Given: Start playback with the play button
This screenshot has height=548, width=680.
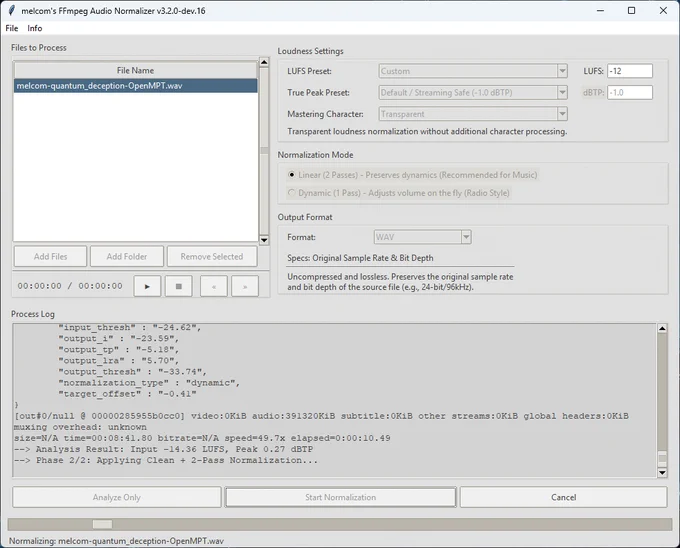Looking at the screenshot, I should tap(147, 286).
